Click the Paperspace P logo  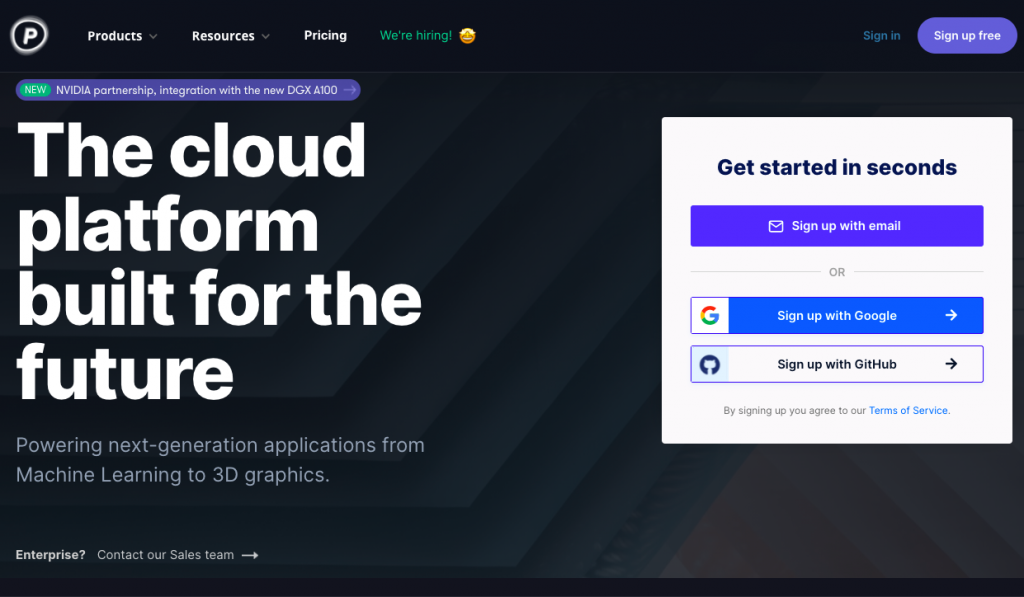coord(29,35)
